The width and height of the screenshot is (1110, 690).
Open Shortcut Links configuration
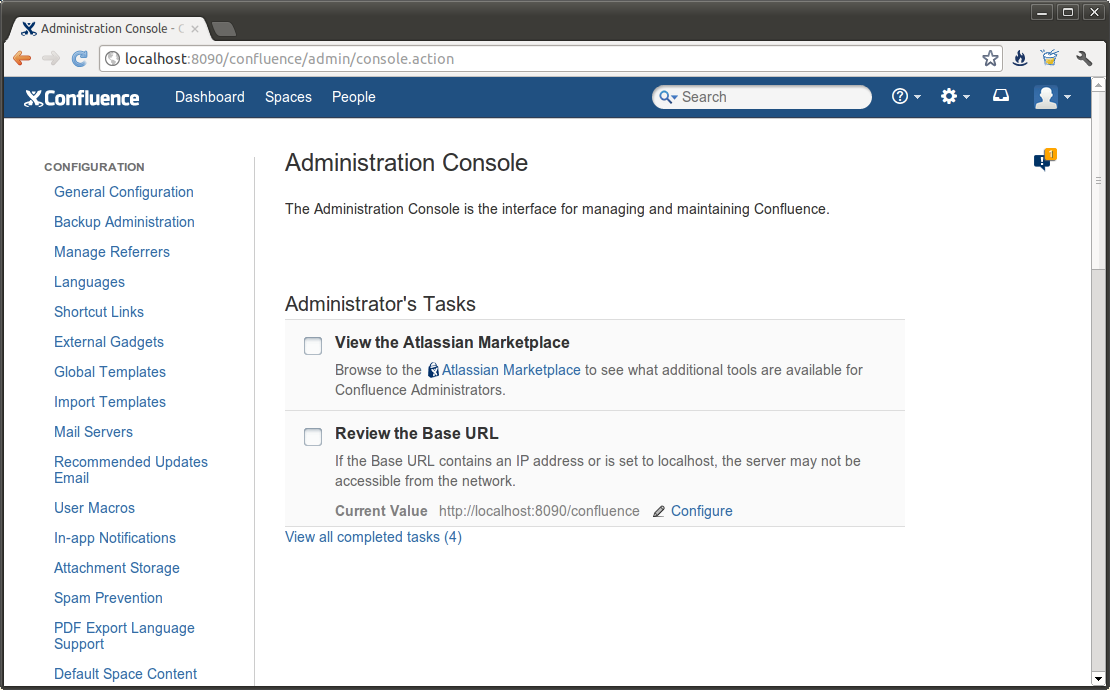tap(99, 312)
